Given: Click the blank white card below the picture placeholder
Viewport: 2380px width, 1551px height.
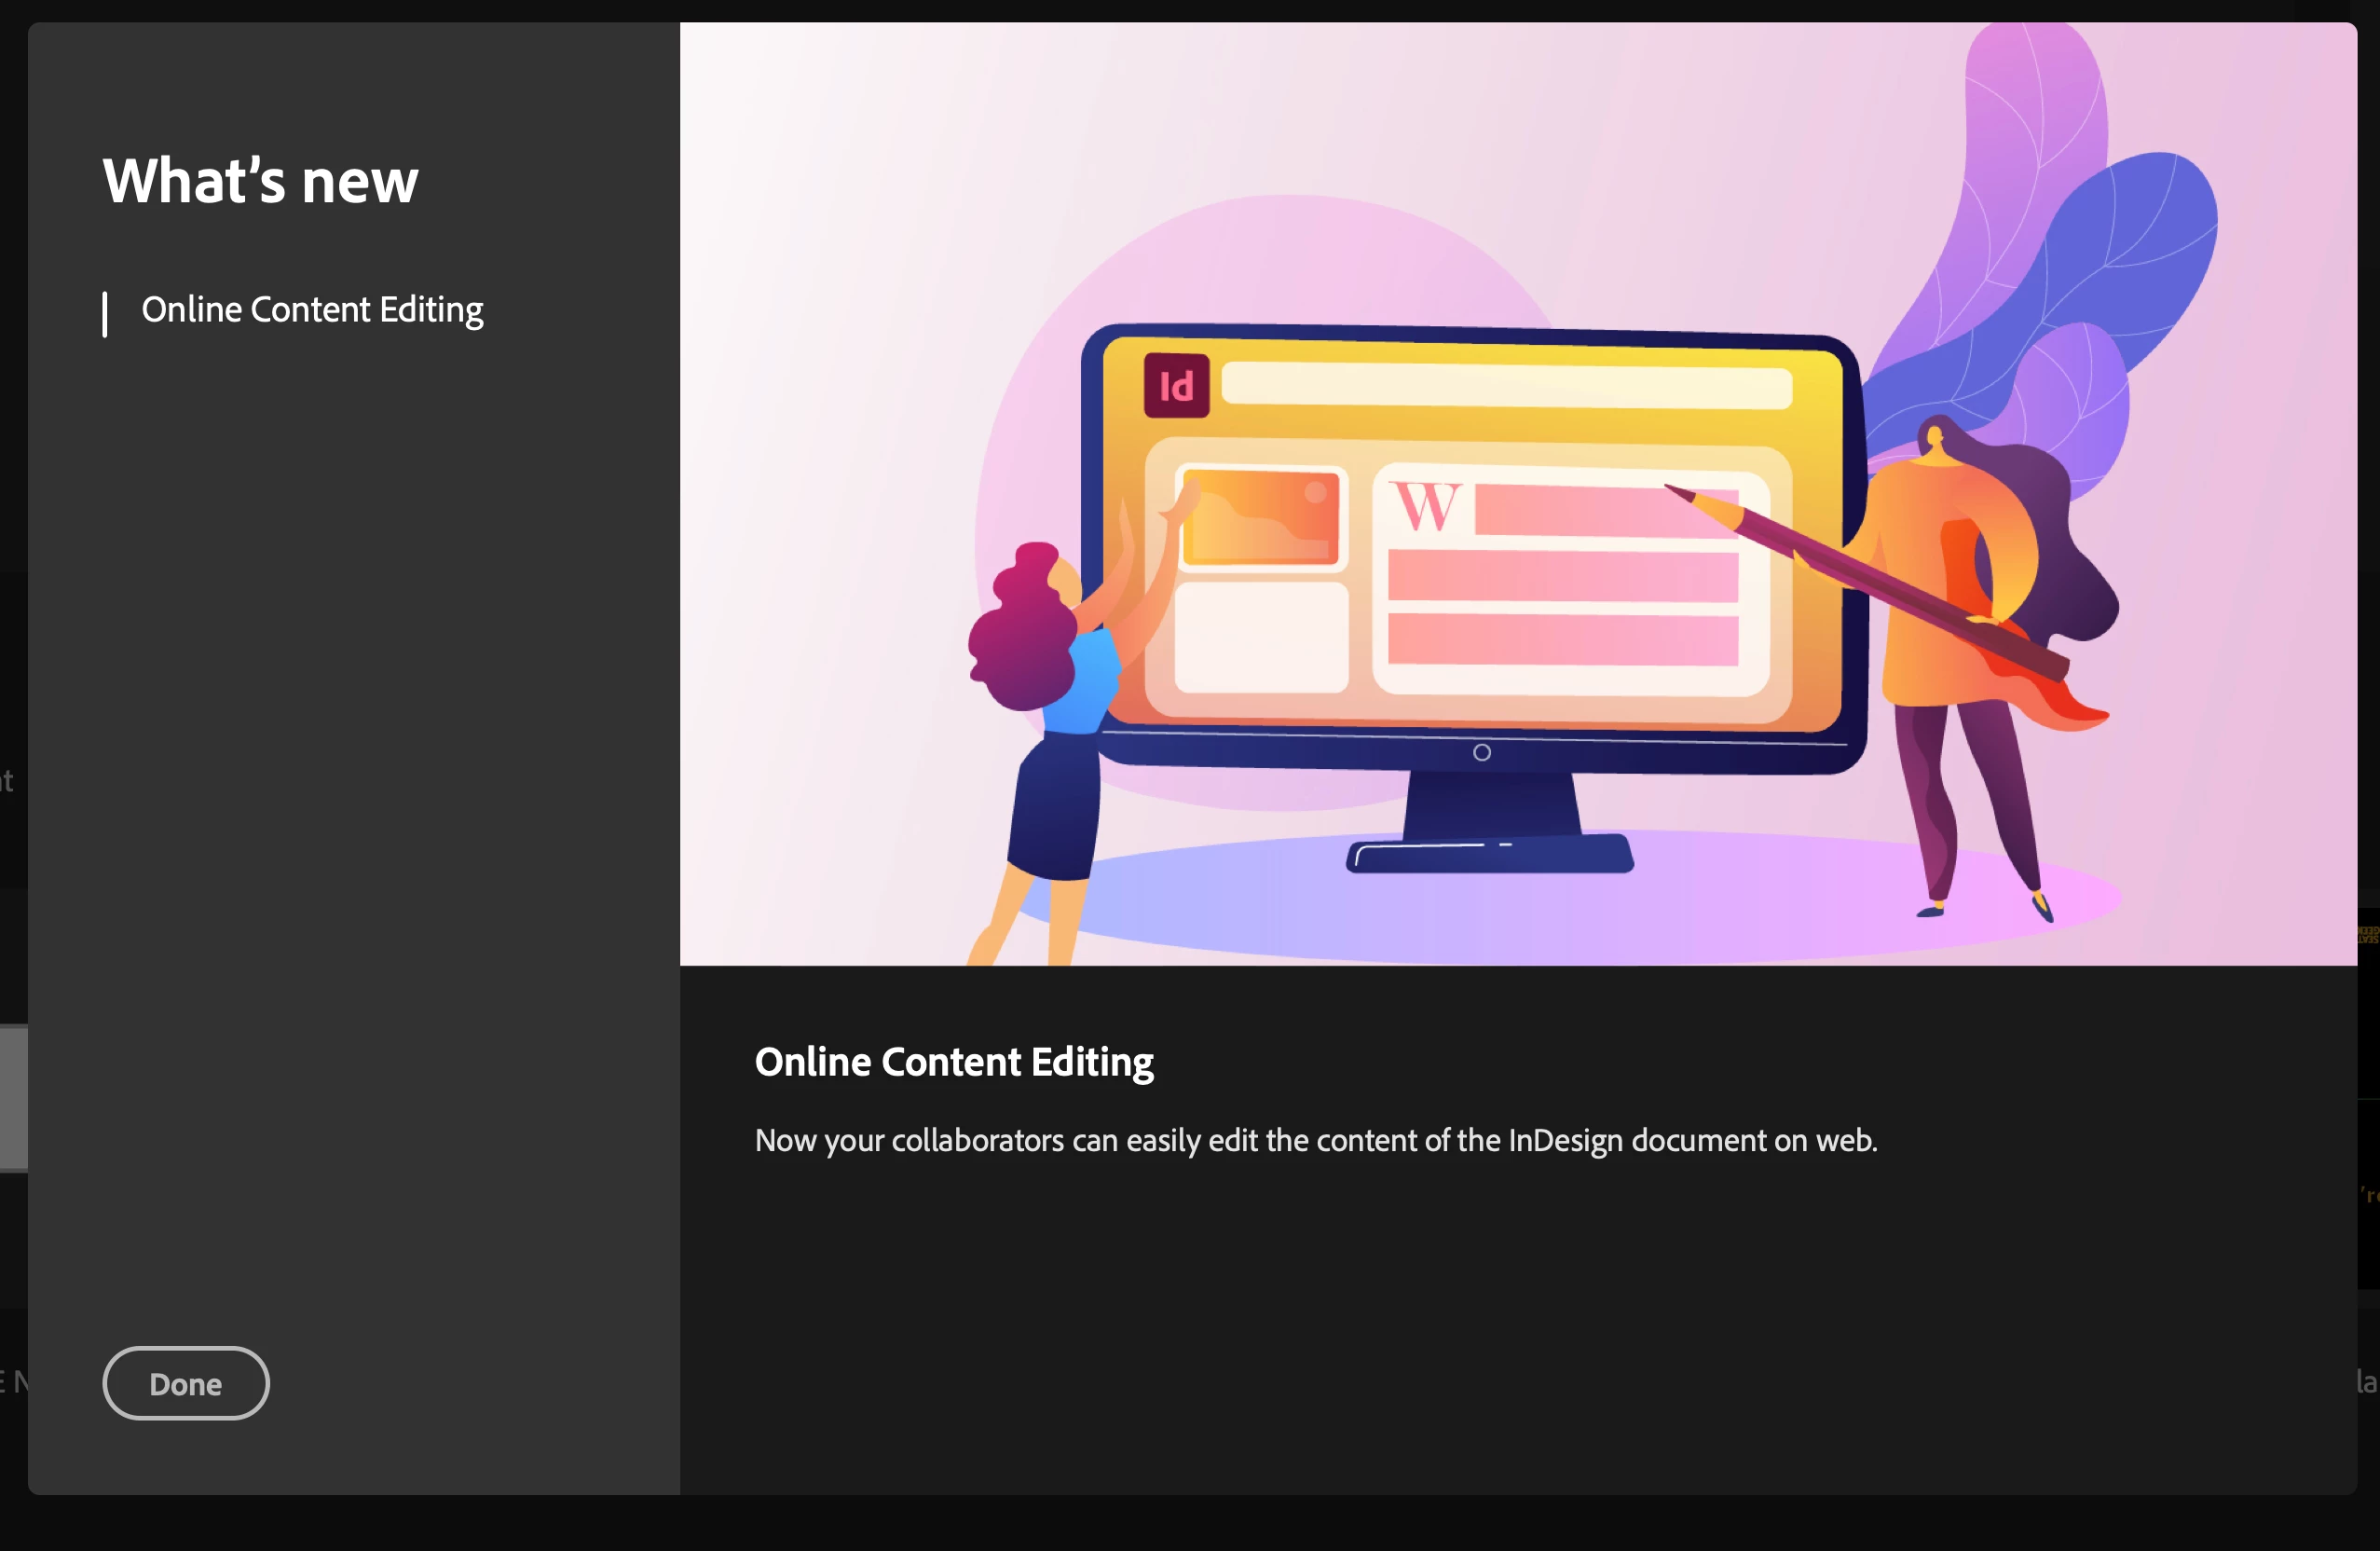Looking at the screenshot, I should click(1261, 638).
